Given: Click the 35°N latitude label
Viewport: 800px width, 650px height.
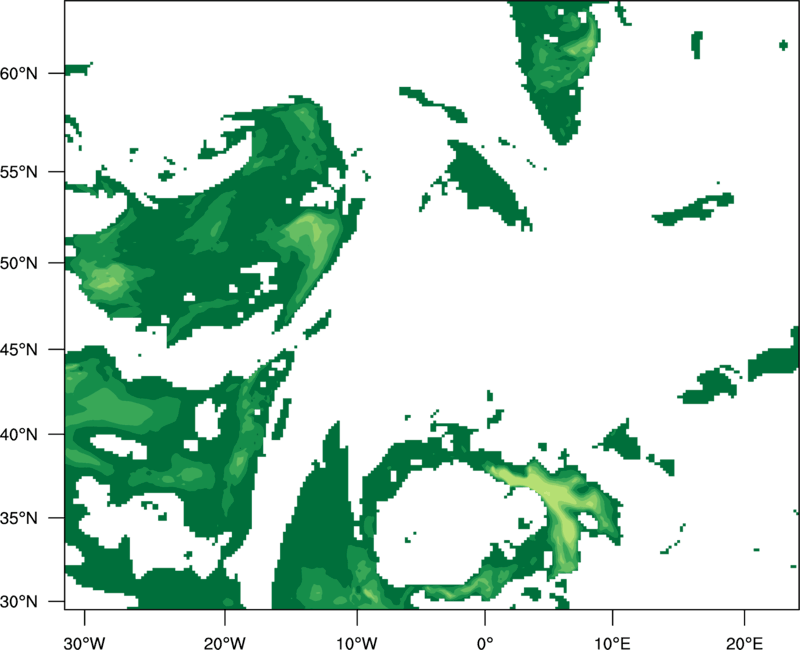Looking at the screenshot, I should coord(19,518).
